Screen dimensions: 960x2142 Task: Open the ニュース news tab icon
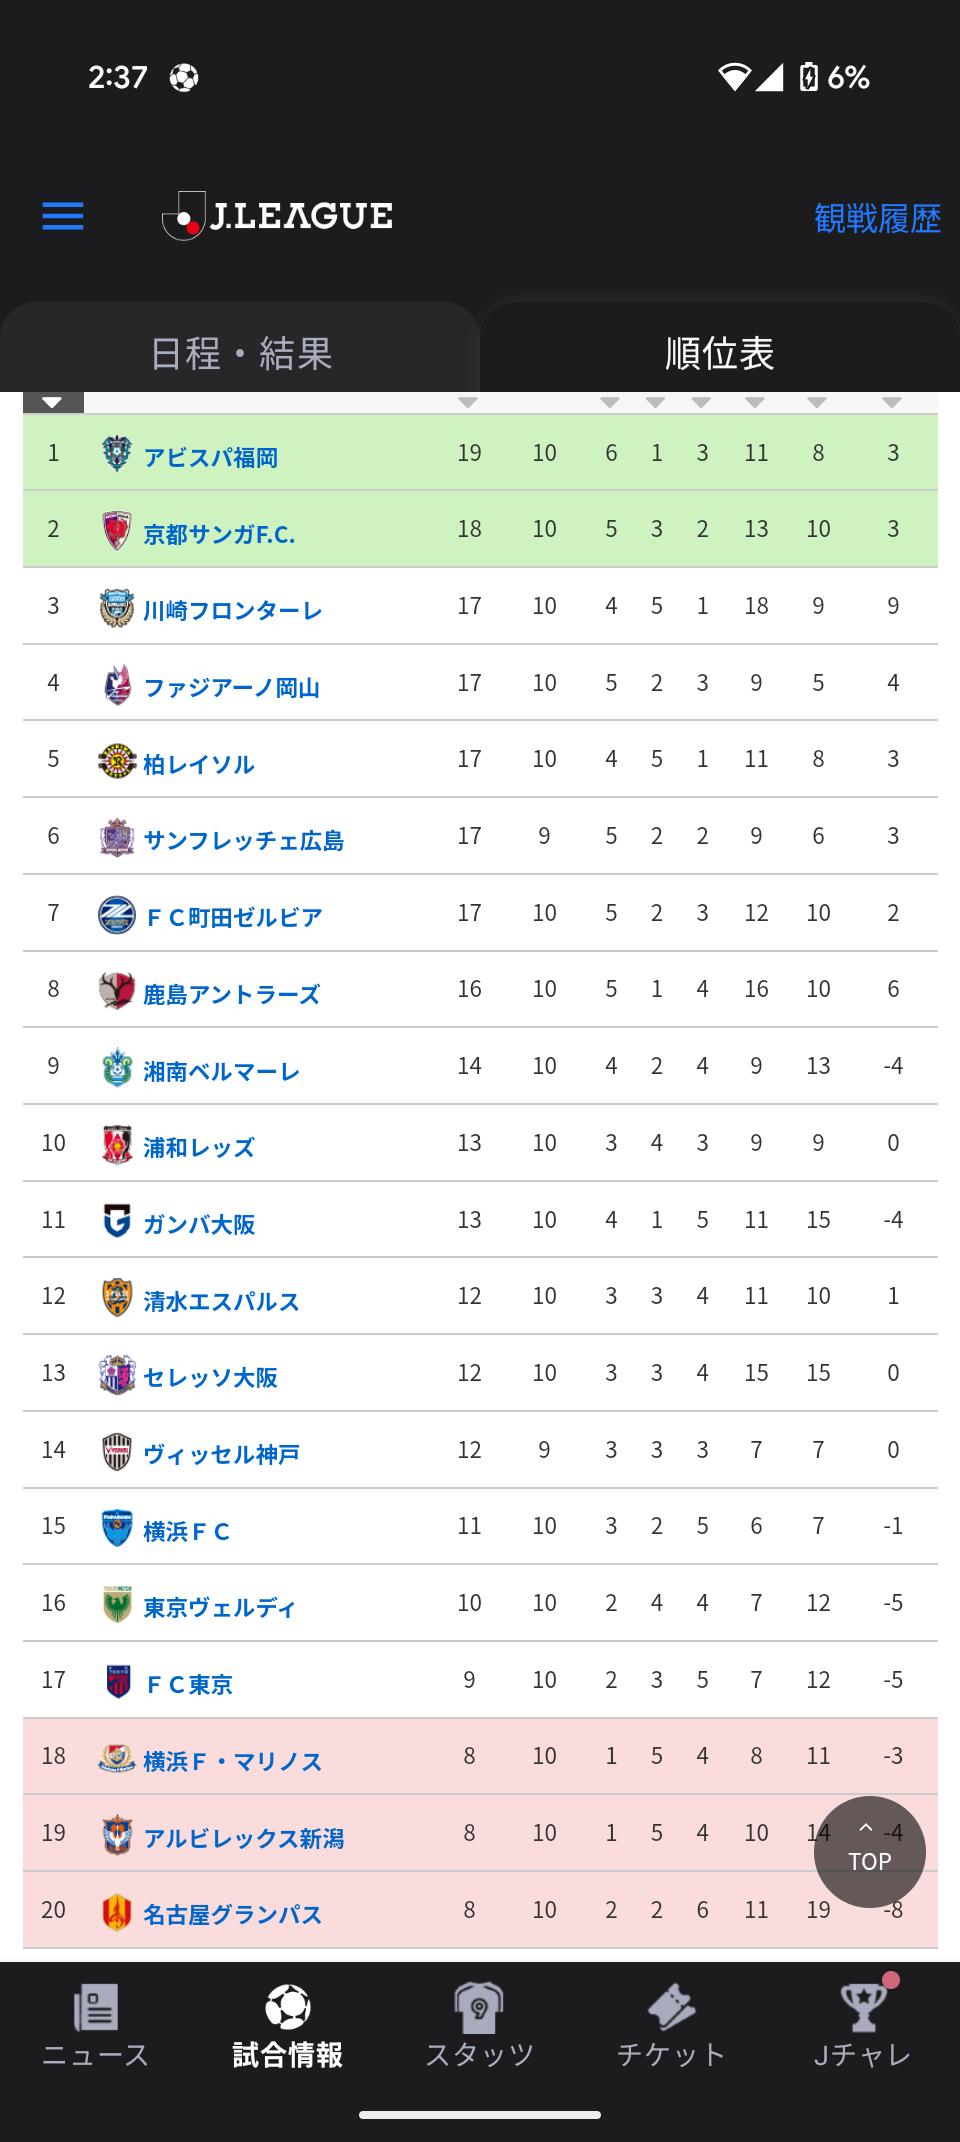(x=96, y=2007)
